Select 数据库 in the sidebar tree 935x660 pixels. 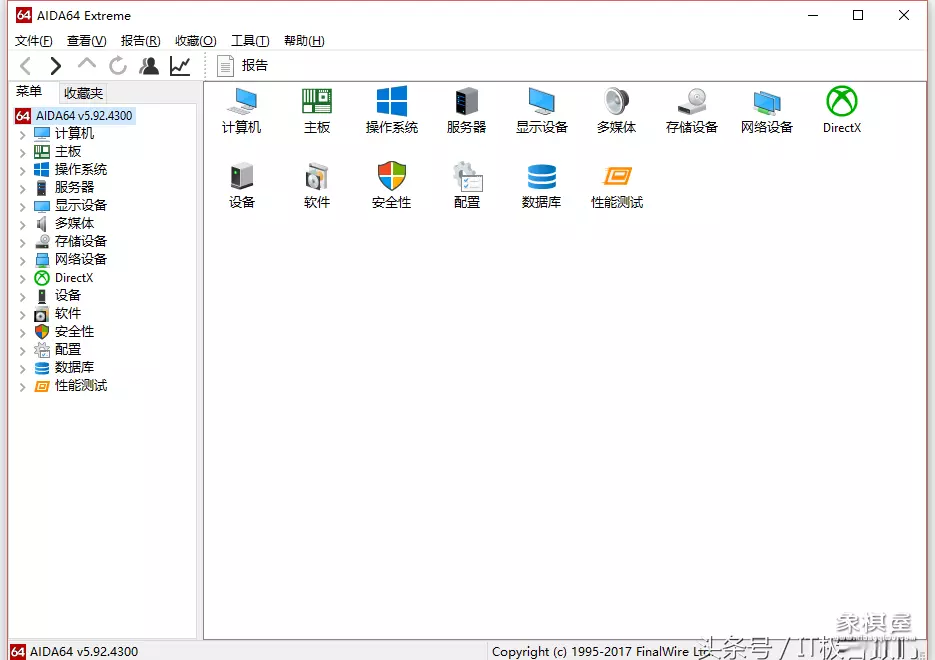click(x=75, y=367)
